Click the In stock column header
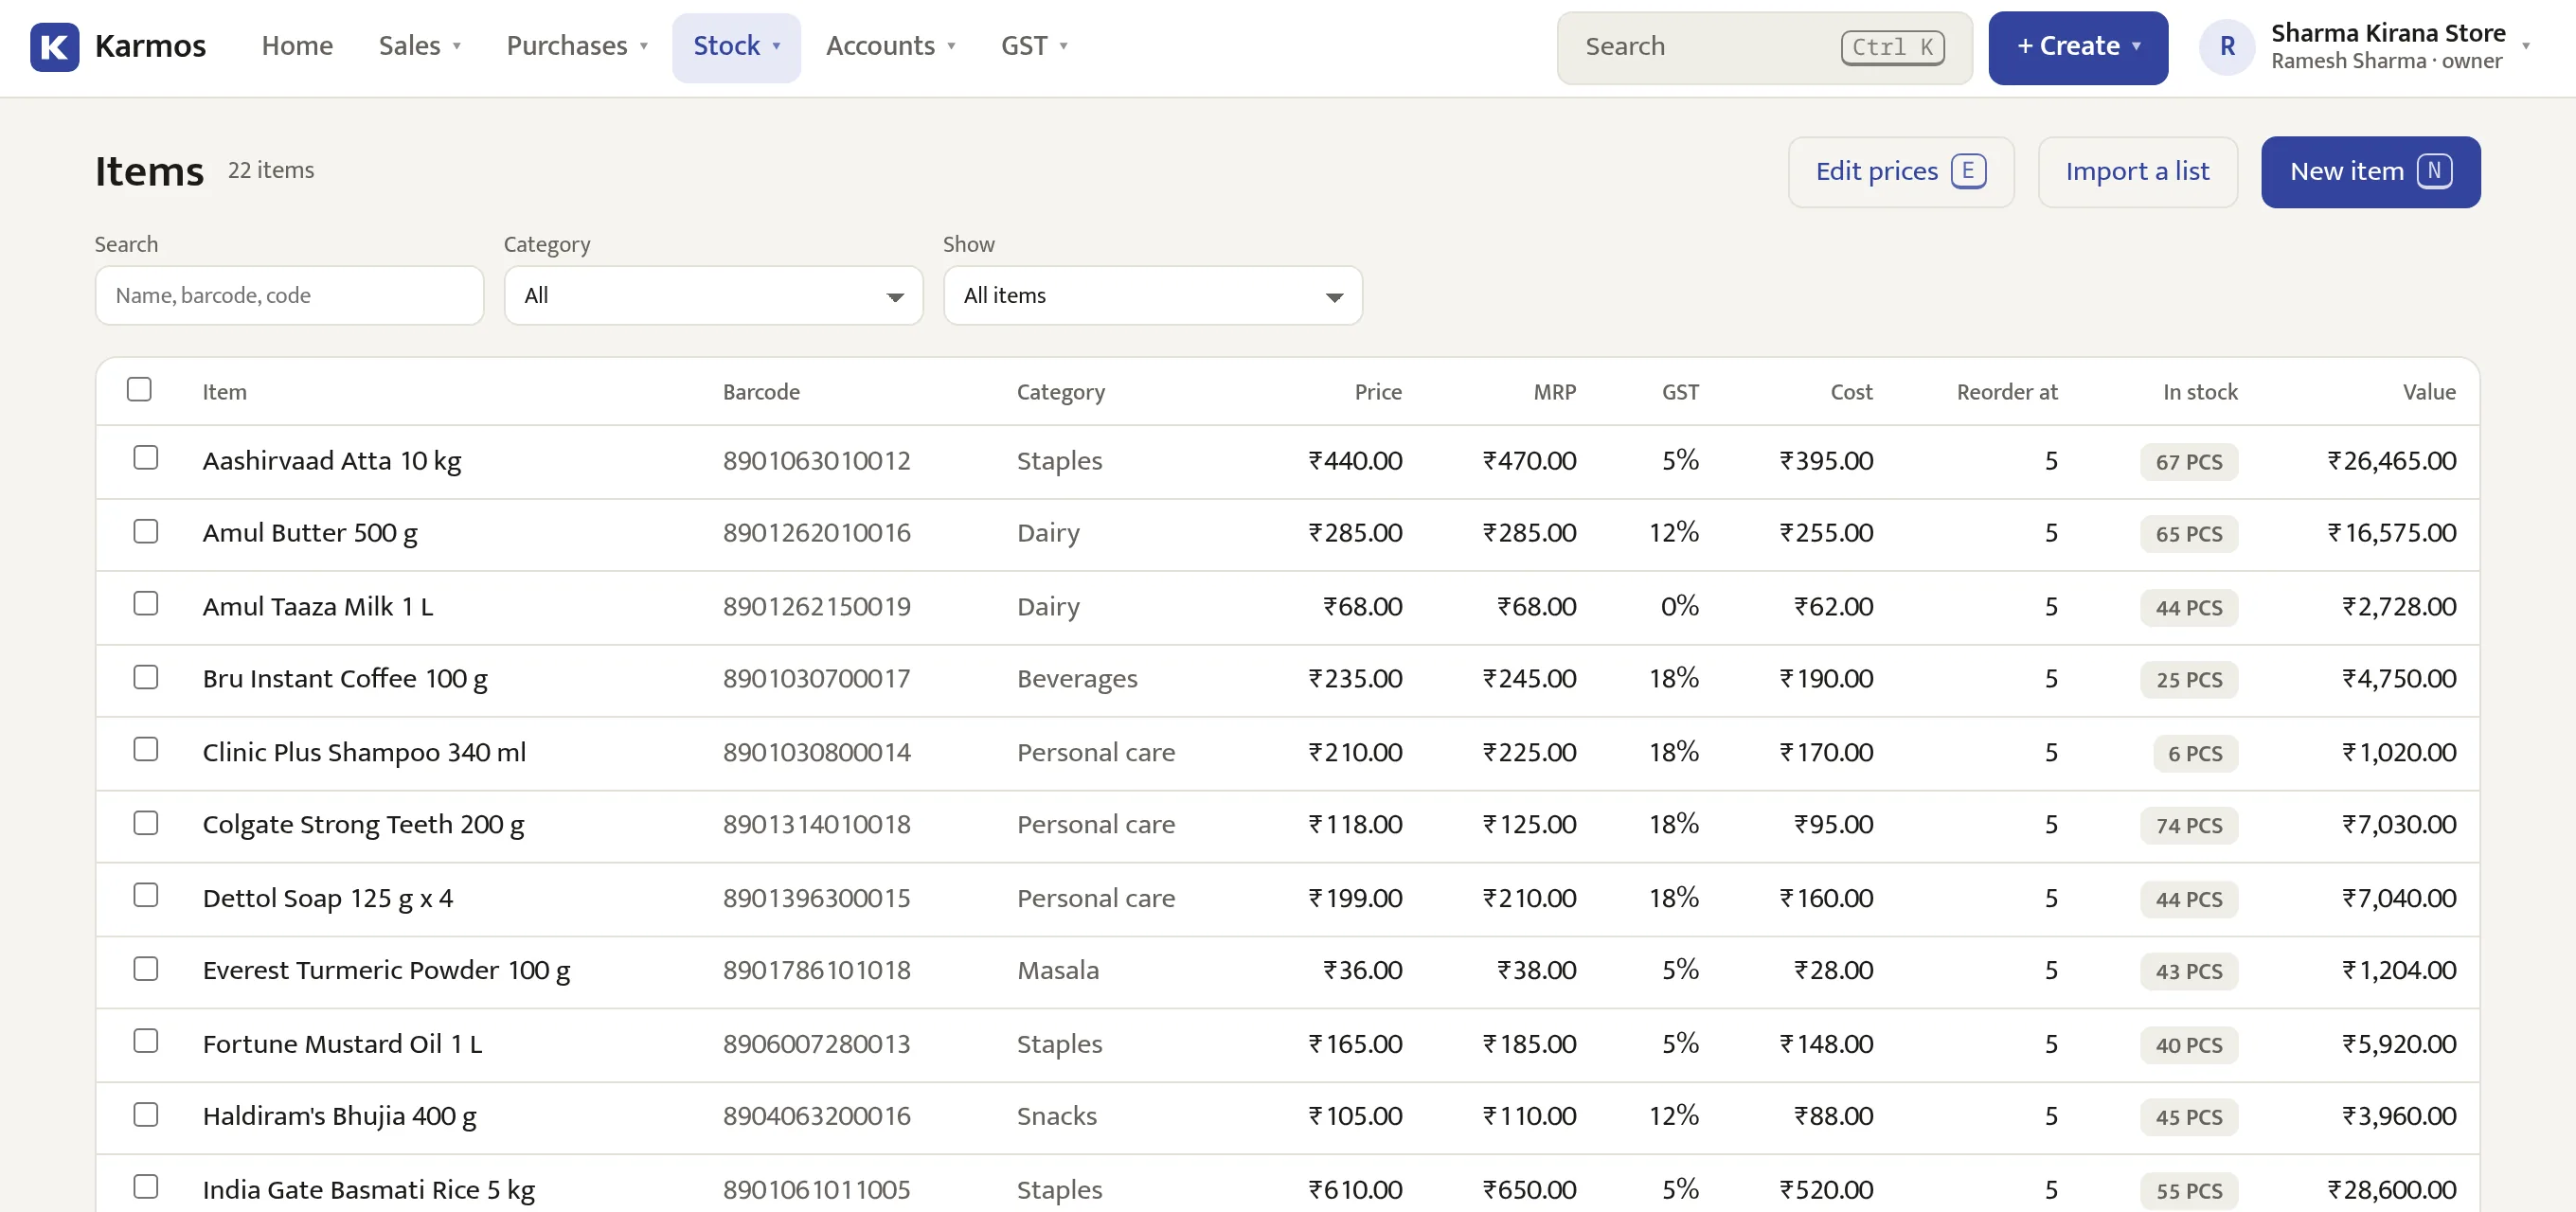The image size is (2576, 1212). pyautogui.click(x=2199, y=392)
